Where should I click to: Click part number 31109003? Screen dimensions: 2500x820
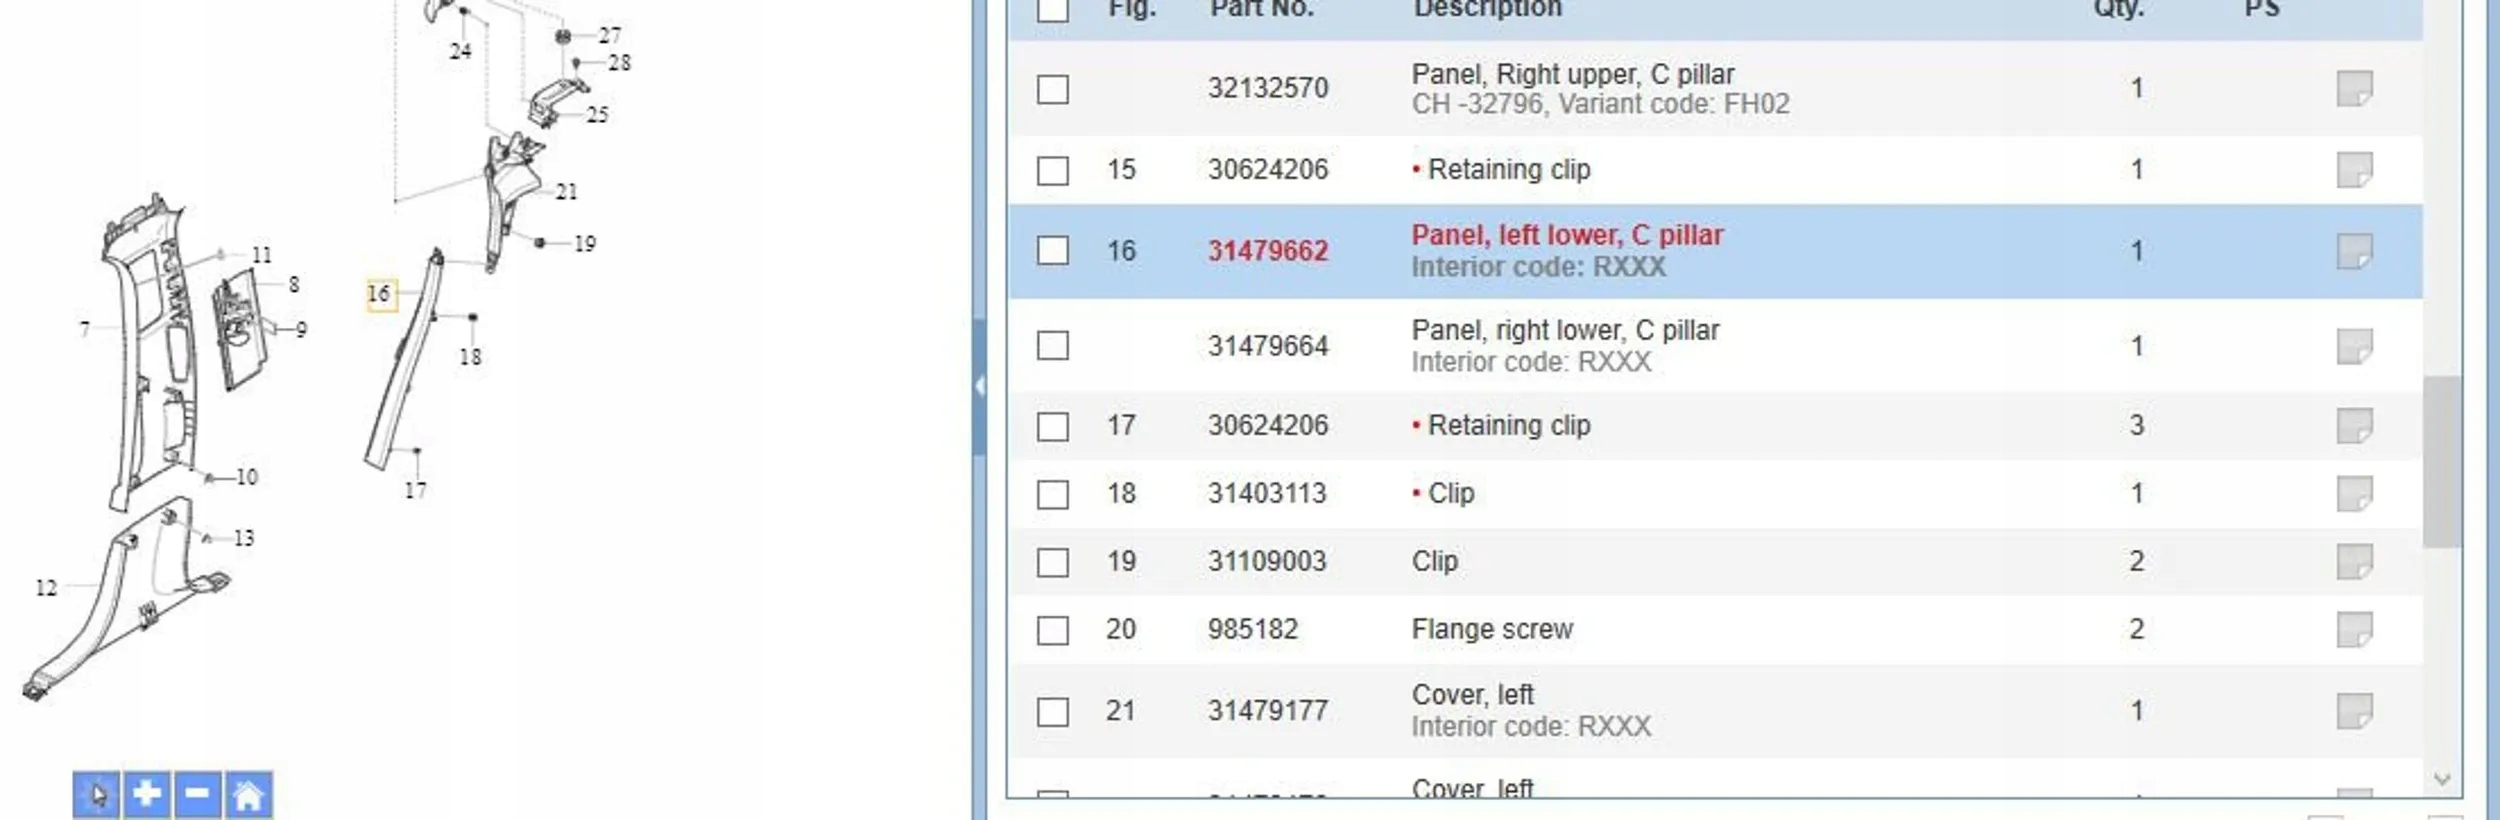(x=1267, y=562)
